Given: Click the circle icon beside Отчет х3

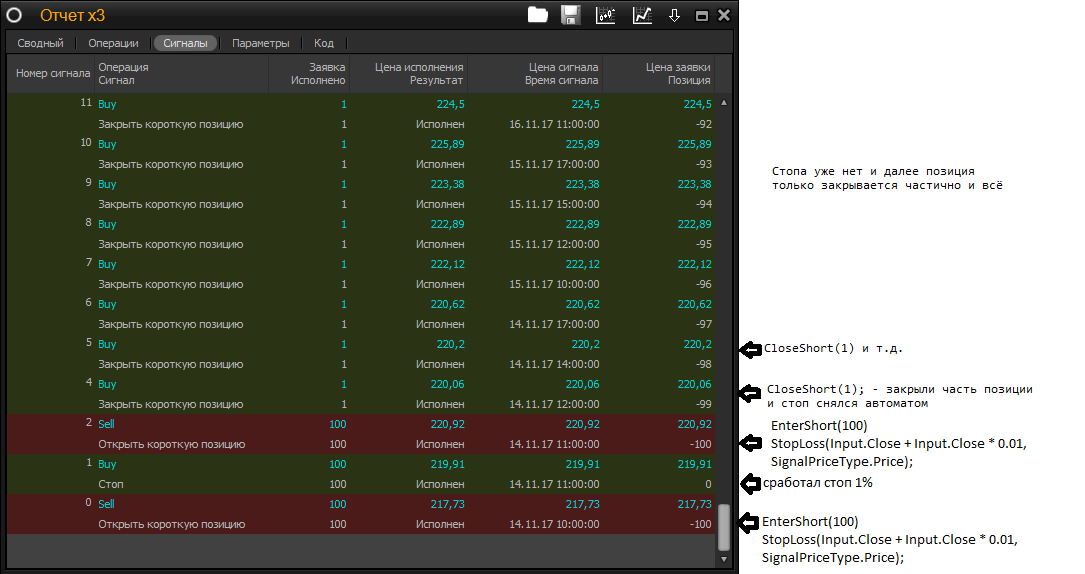Looking at the screenshot, I should click(x=15, y=15).
